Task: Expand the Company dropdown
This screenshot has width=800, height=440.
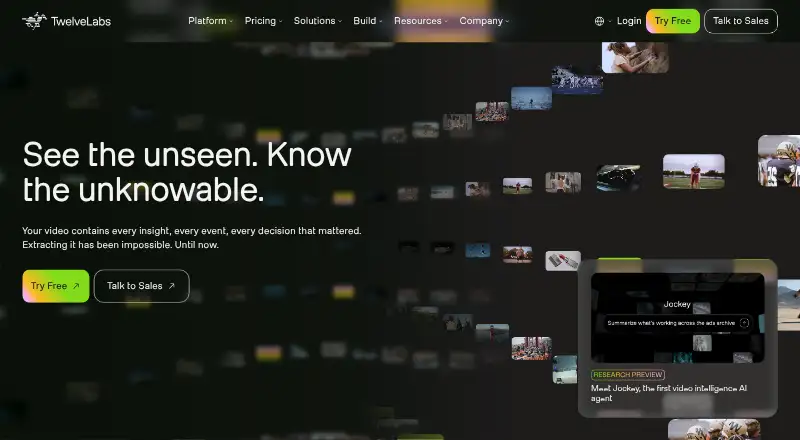Action: (484, 21)
